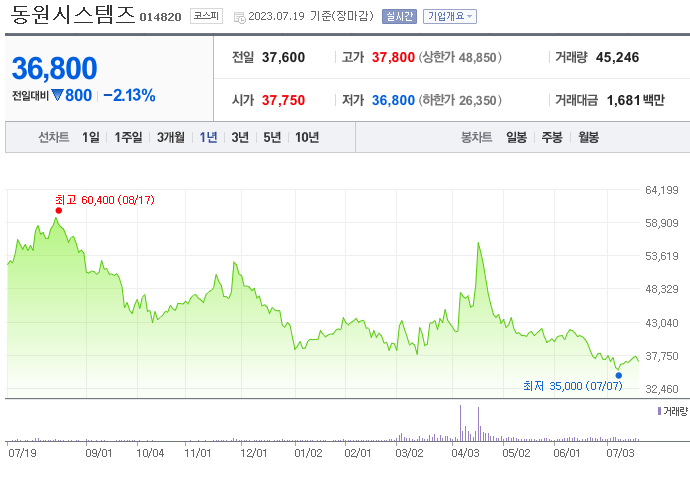The height and width of the screenshot is (477, 690).
Task: Click the 시가 value 37,750
Action: click(x=283, y=100)
